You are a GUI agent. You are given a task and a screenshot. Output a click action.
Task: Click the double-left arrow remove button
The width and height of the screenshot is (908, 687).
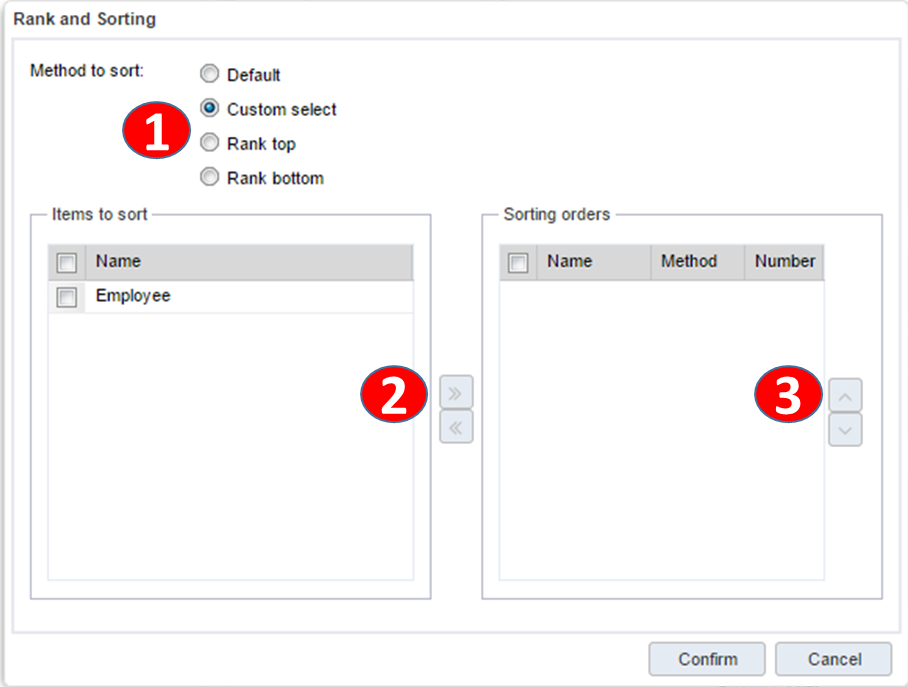click(x=456, y=427)
